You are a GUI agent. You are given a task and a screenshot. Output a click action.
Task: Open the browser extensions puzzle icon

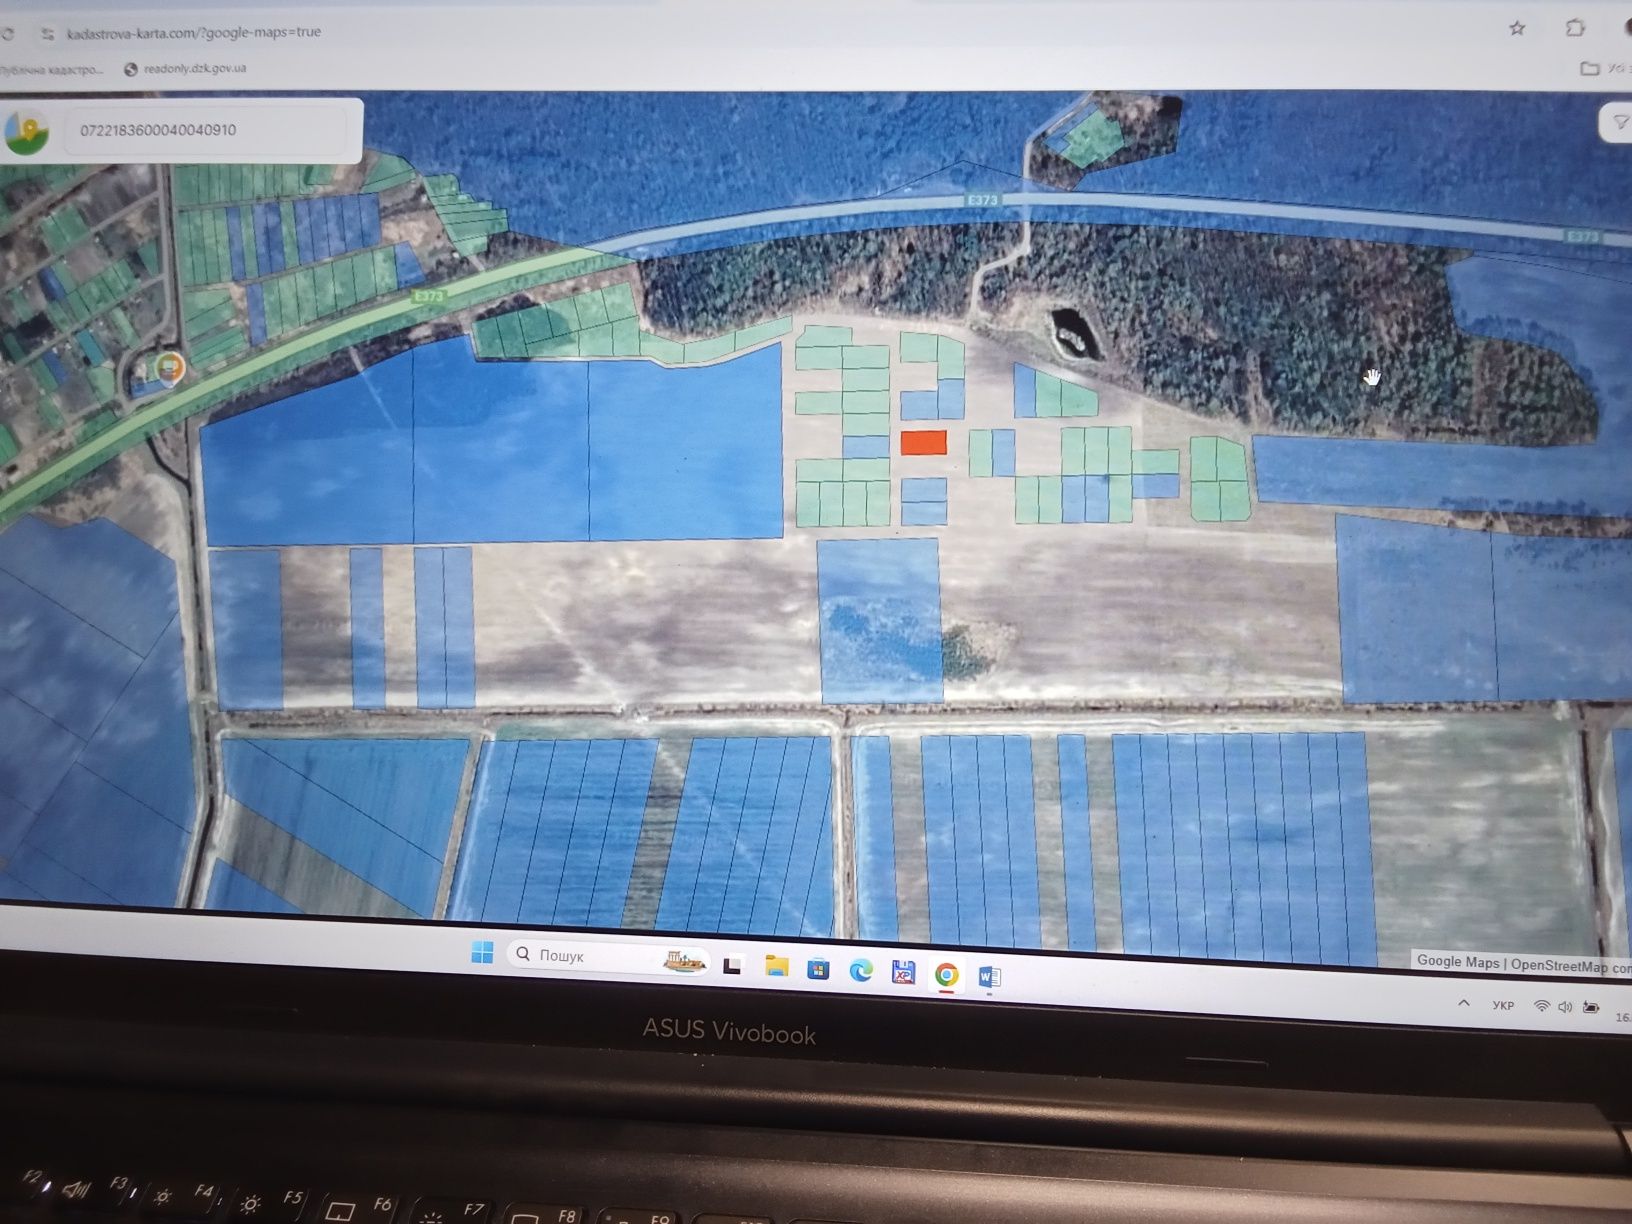pos(1575,28)
